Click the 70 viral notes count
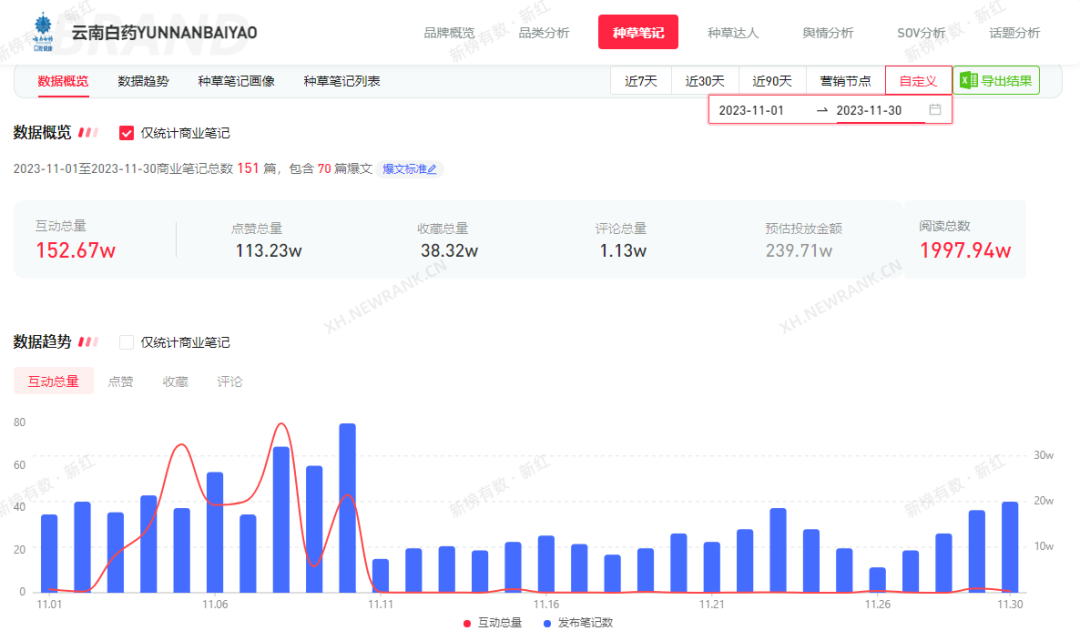The image size is (1080, 641). click(x=324, y=169)
